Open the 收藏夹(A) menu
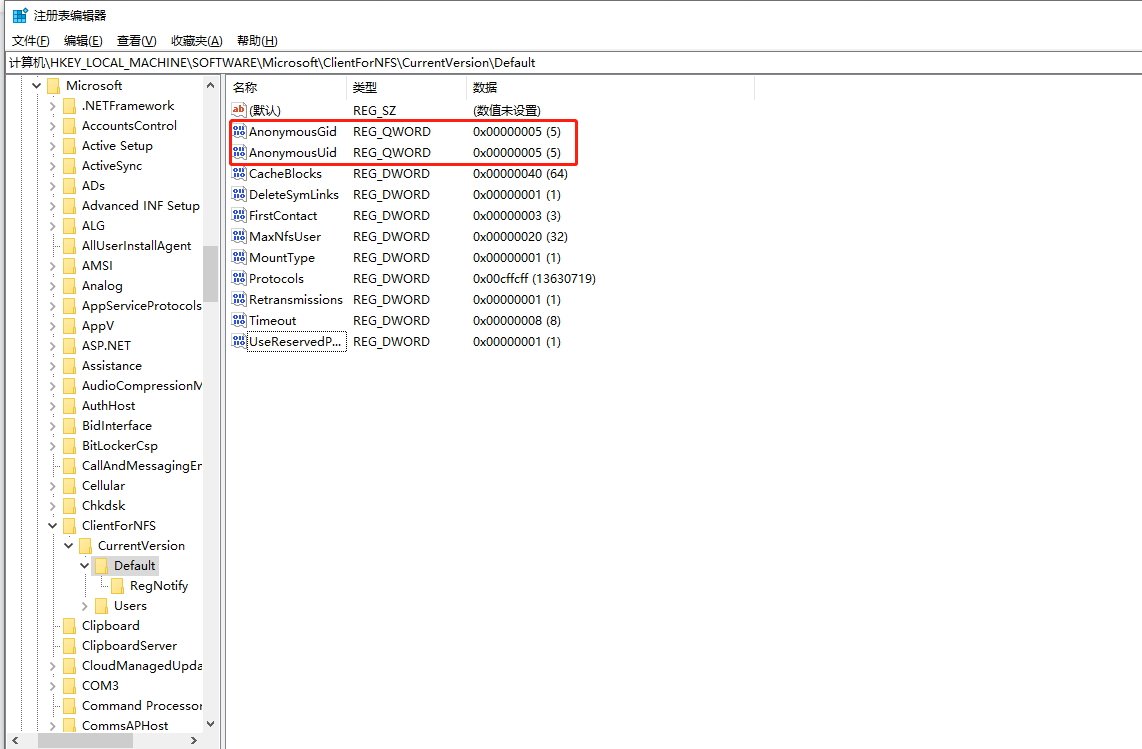Image resolution: width=1142 pixels, height=749 pixels. [x=197, y=41]
